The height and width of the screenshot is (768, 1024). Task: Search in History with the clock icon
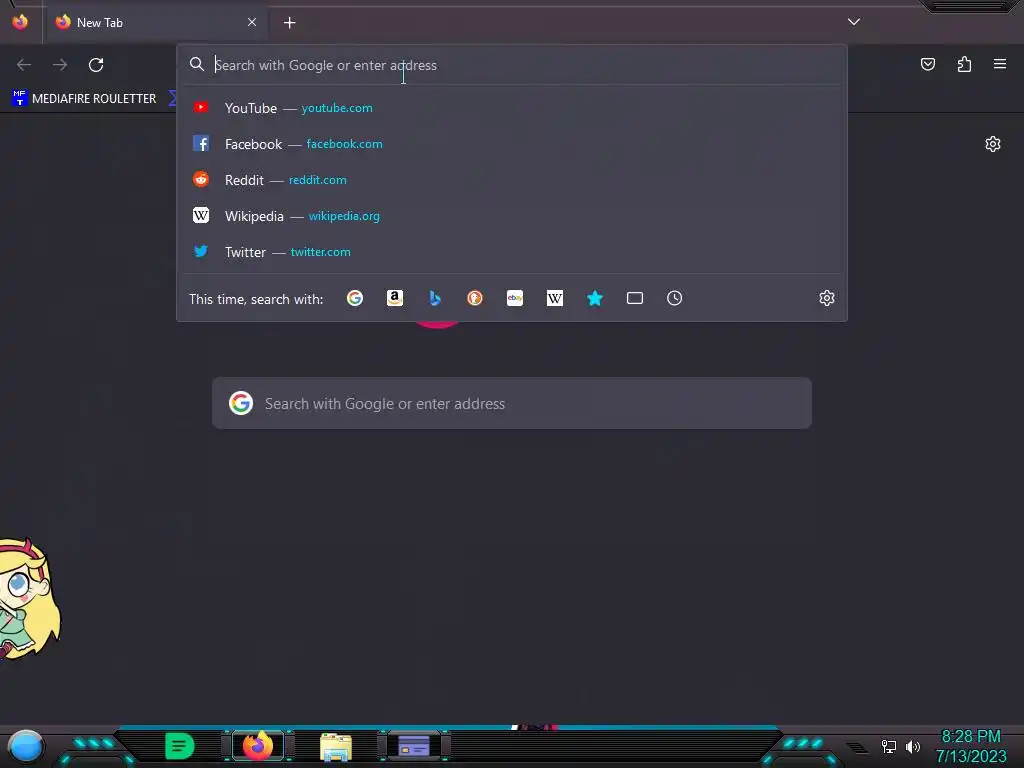(675, 298)
